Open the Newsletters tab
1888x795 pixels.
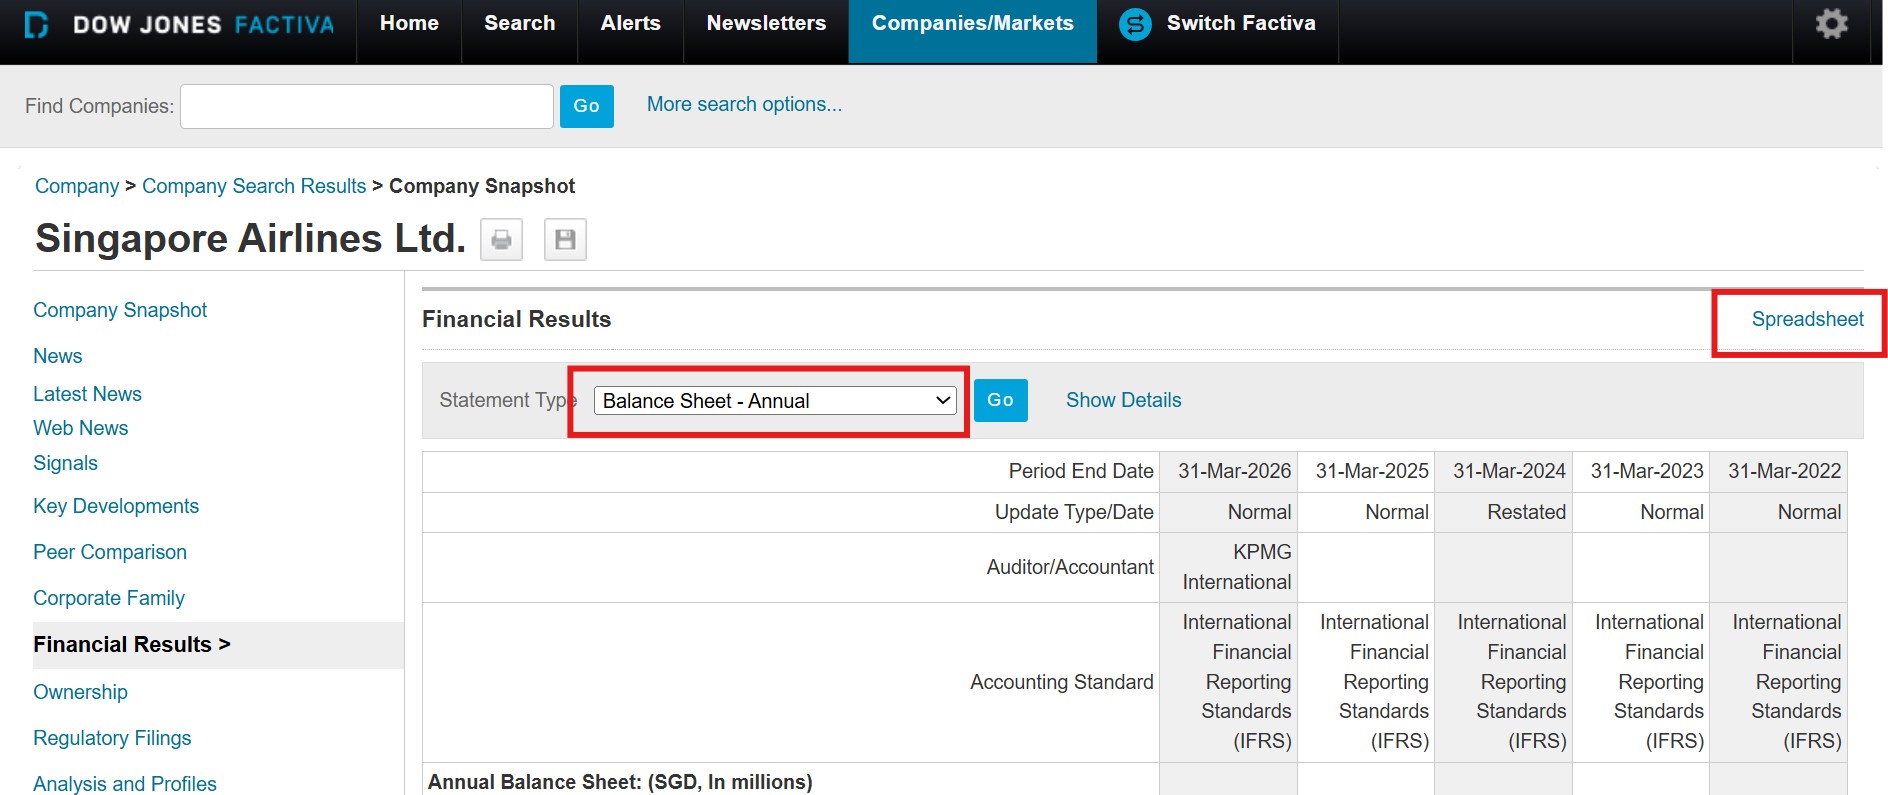pyautogui.click(x=766, y=23)
